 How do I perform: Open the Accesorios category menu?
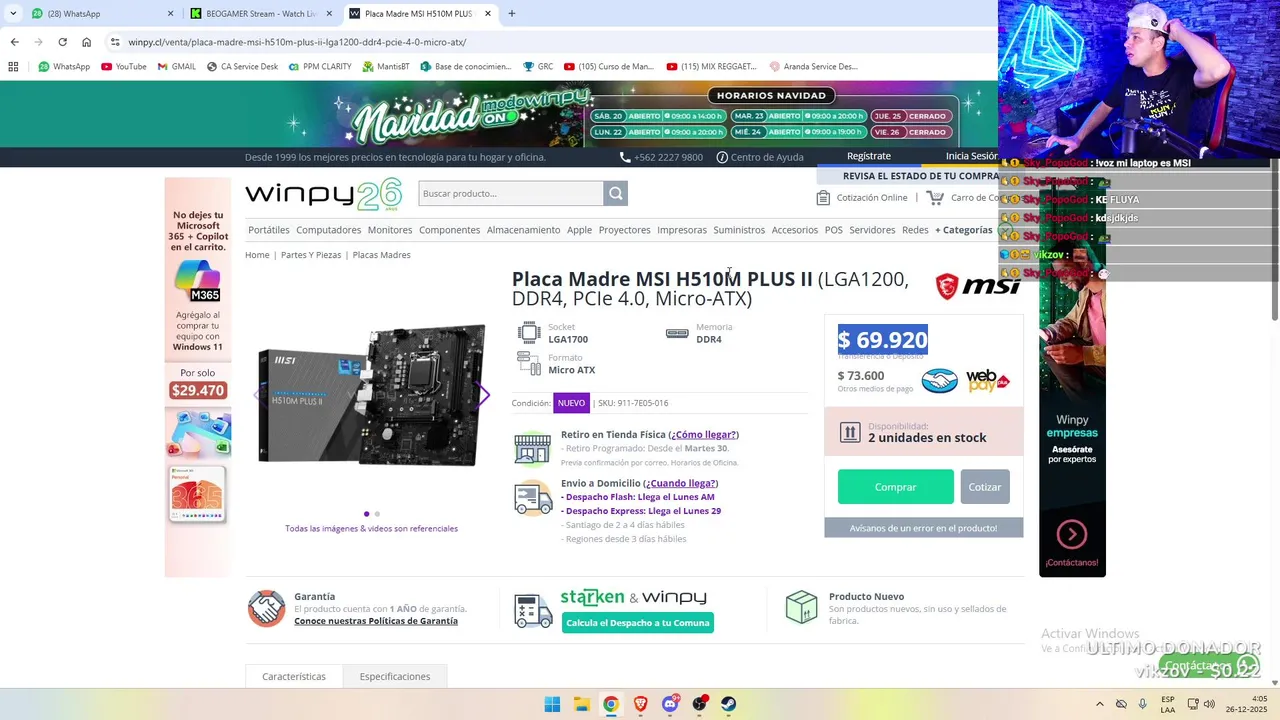(x=794, y=230)
